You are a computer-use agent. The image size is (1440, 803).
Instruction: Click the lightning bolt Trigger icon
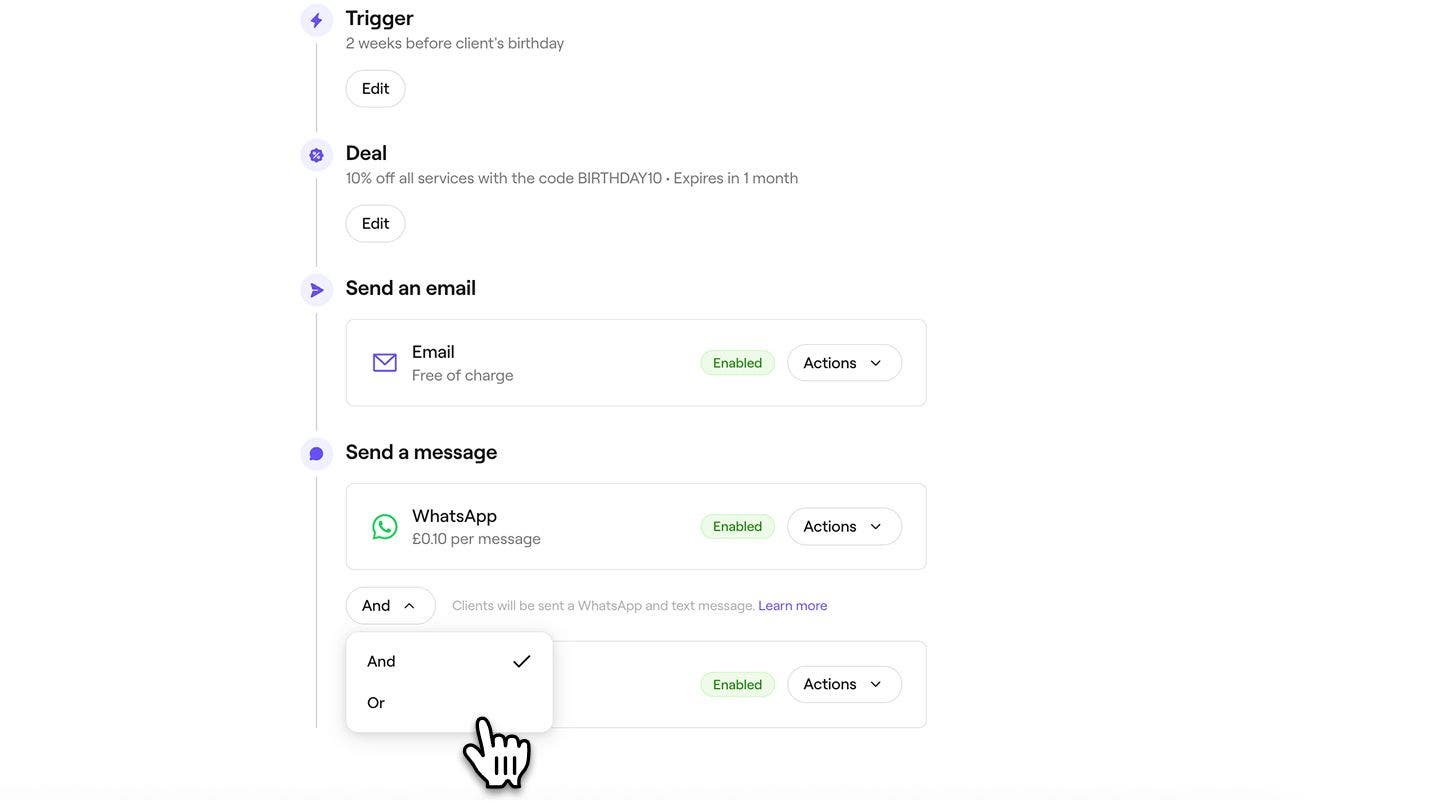316,20
